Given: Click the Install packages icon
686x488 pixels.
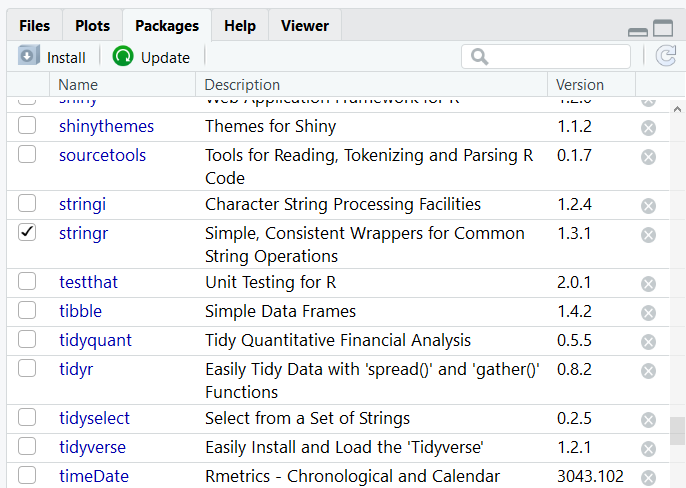Looking at the screenshot, I should click(x=29, y=57).
